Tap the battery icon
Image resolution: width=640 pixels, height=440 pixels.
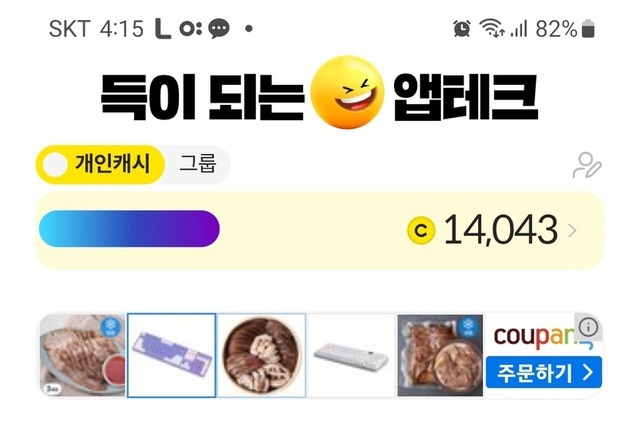[x=588, y=28]
